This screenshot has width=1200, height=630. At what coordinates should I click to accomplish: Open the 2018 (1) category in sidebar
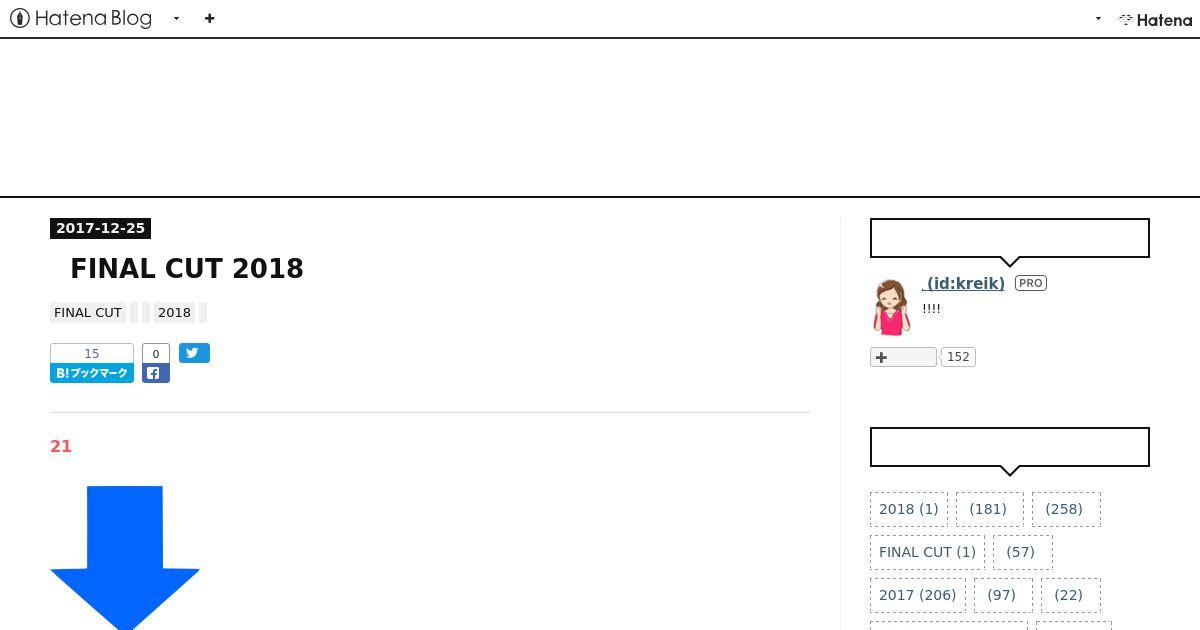click(909, 509)
